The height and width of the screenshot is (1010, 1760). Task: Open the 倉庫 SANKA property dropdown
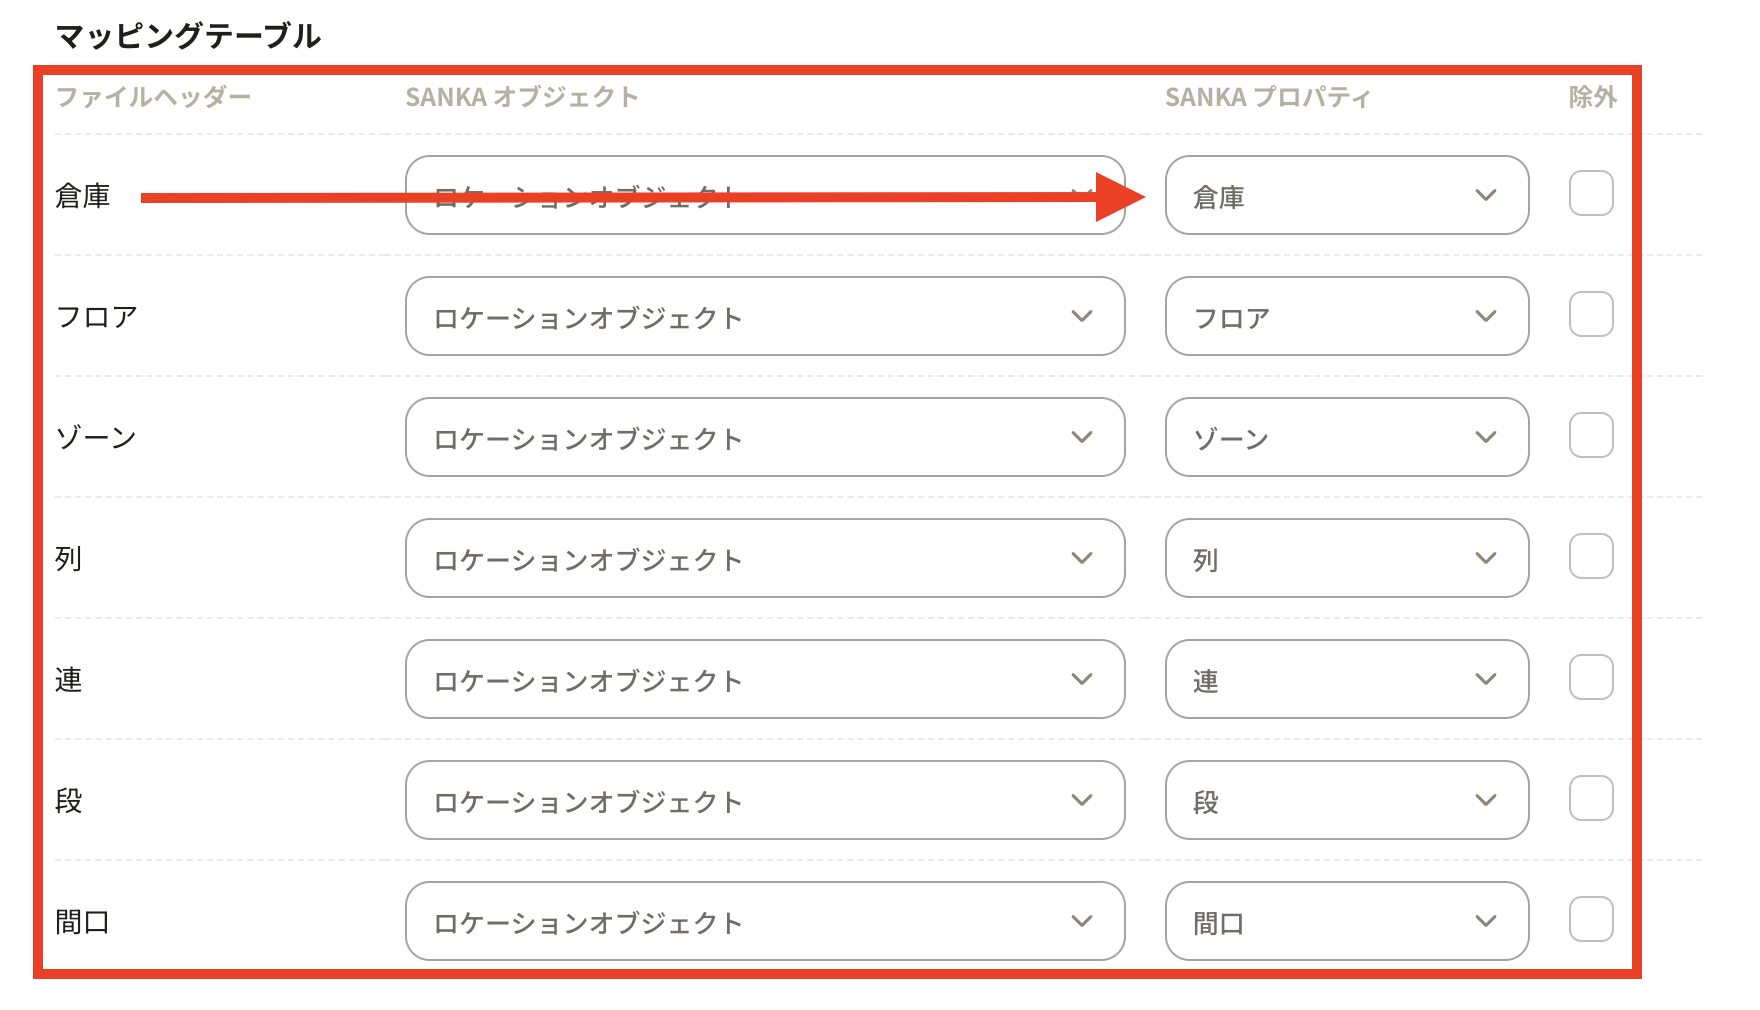pyautogui.click(x=1346, y=196)
